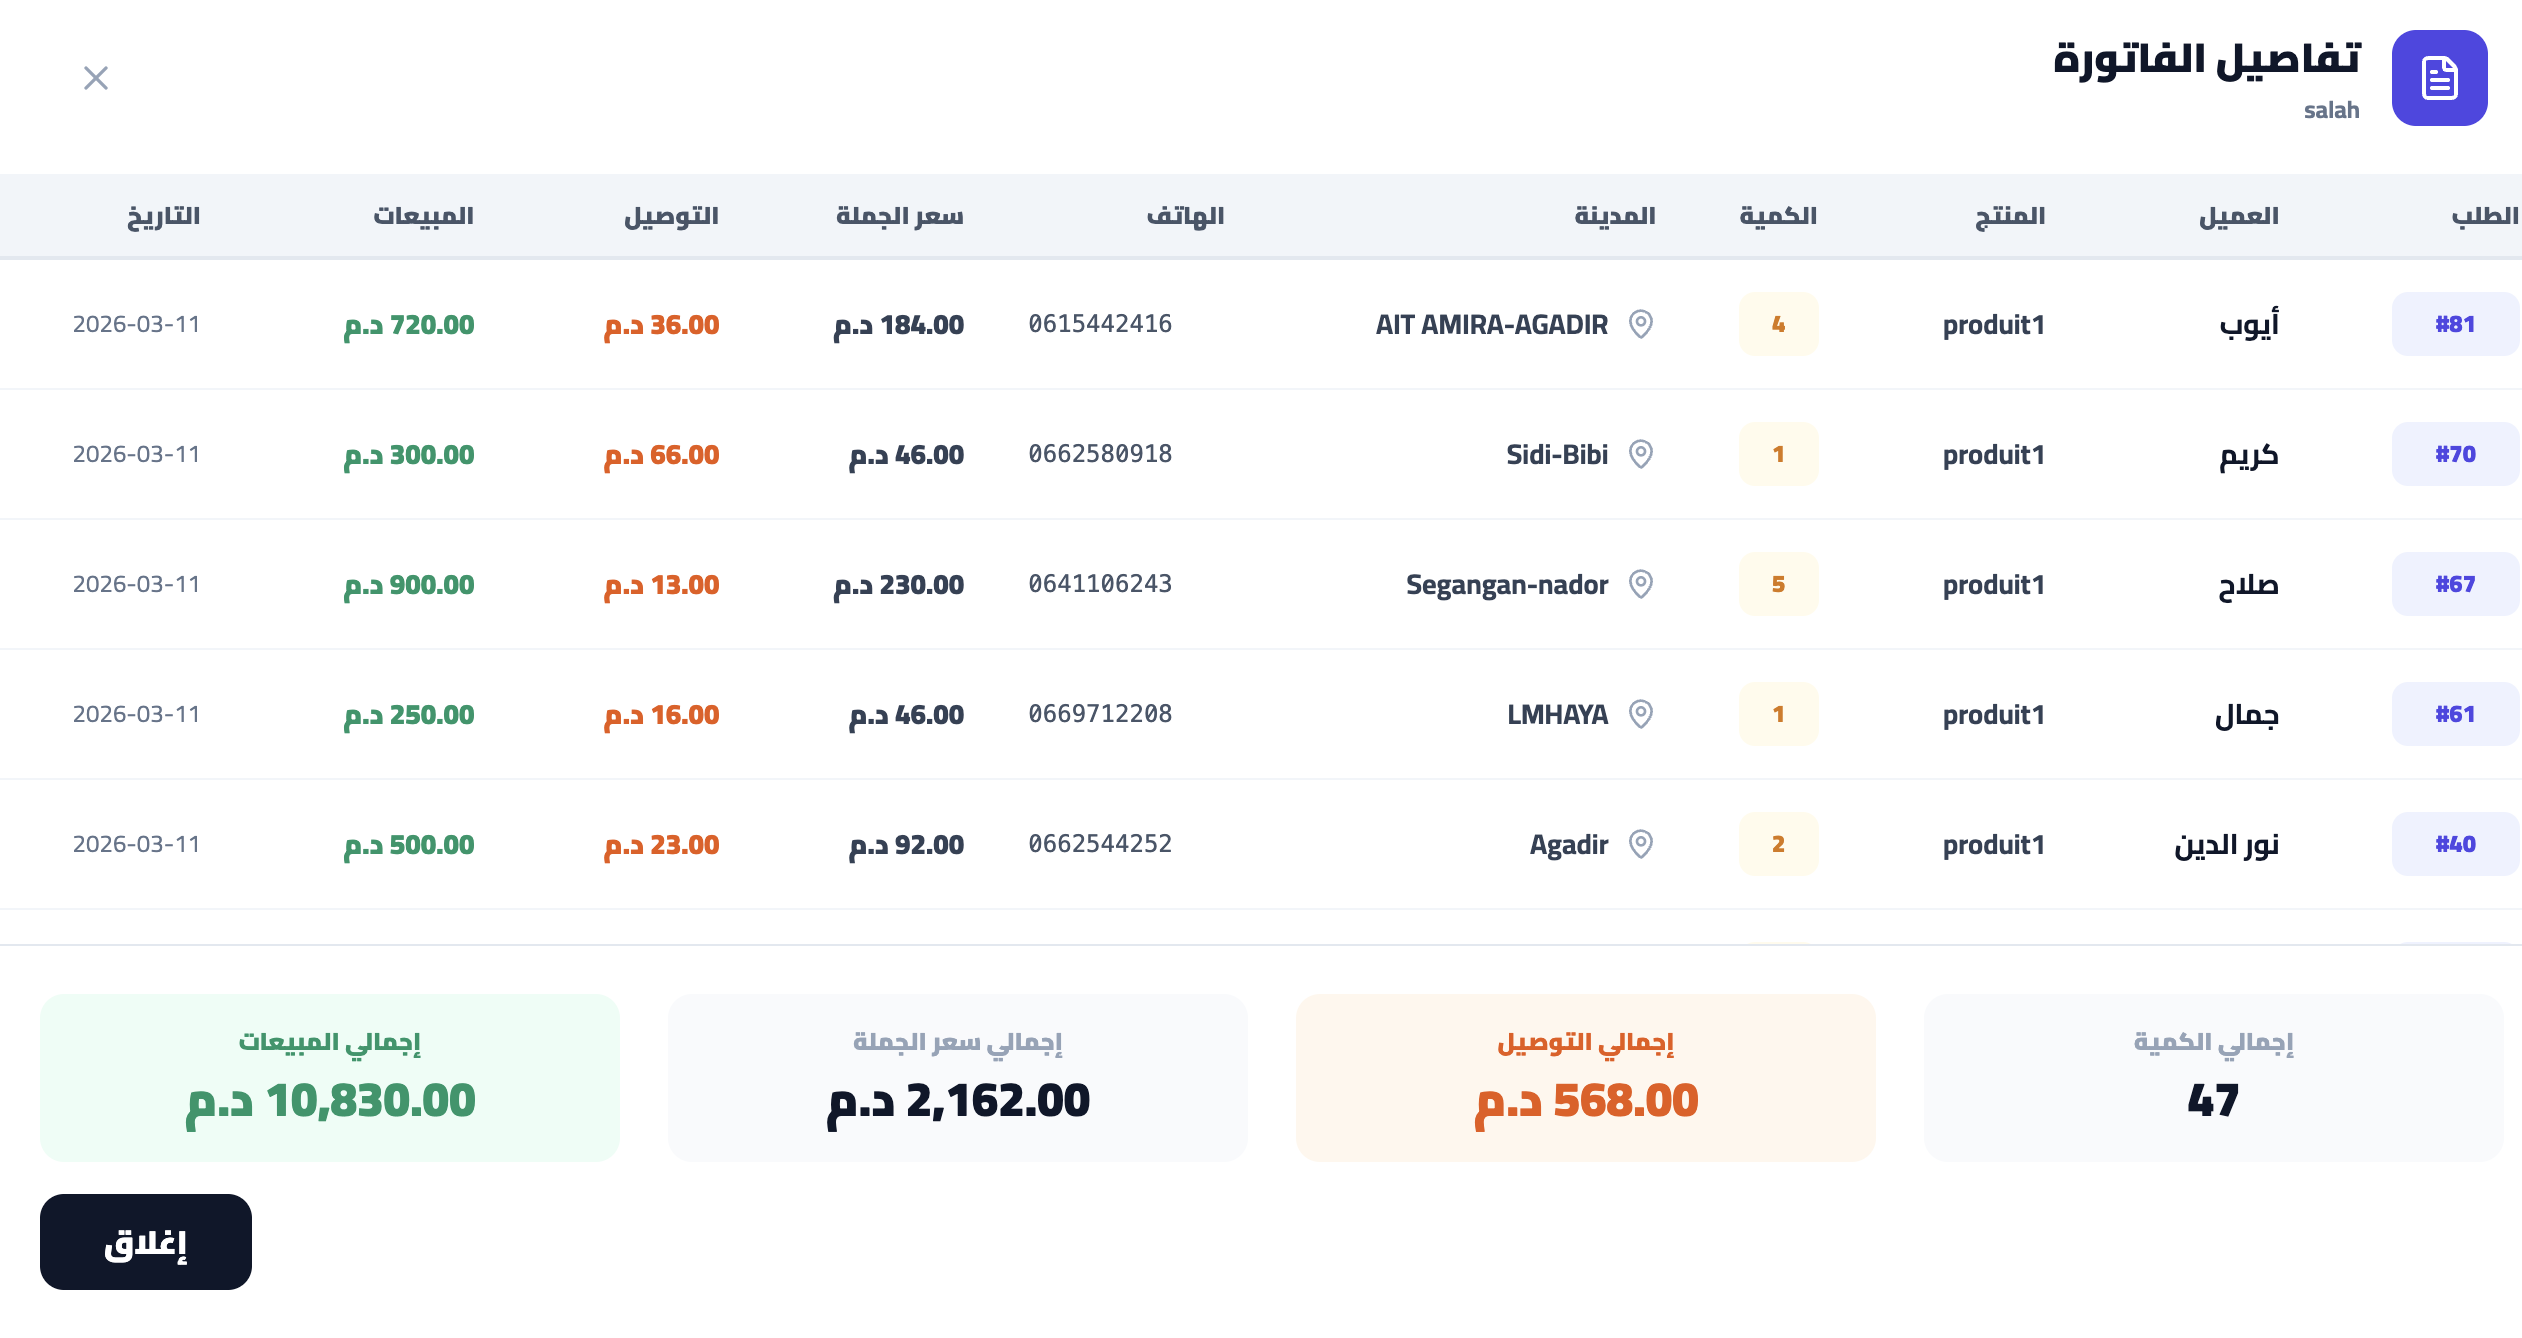The image size is (2522, 1338).
Task: Click the location pin beside AIT AMIRA-AGADIR
Action: tap(1642, 324)
